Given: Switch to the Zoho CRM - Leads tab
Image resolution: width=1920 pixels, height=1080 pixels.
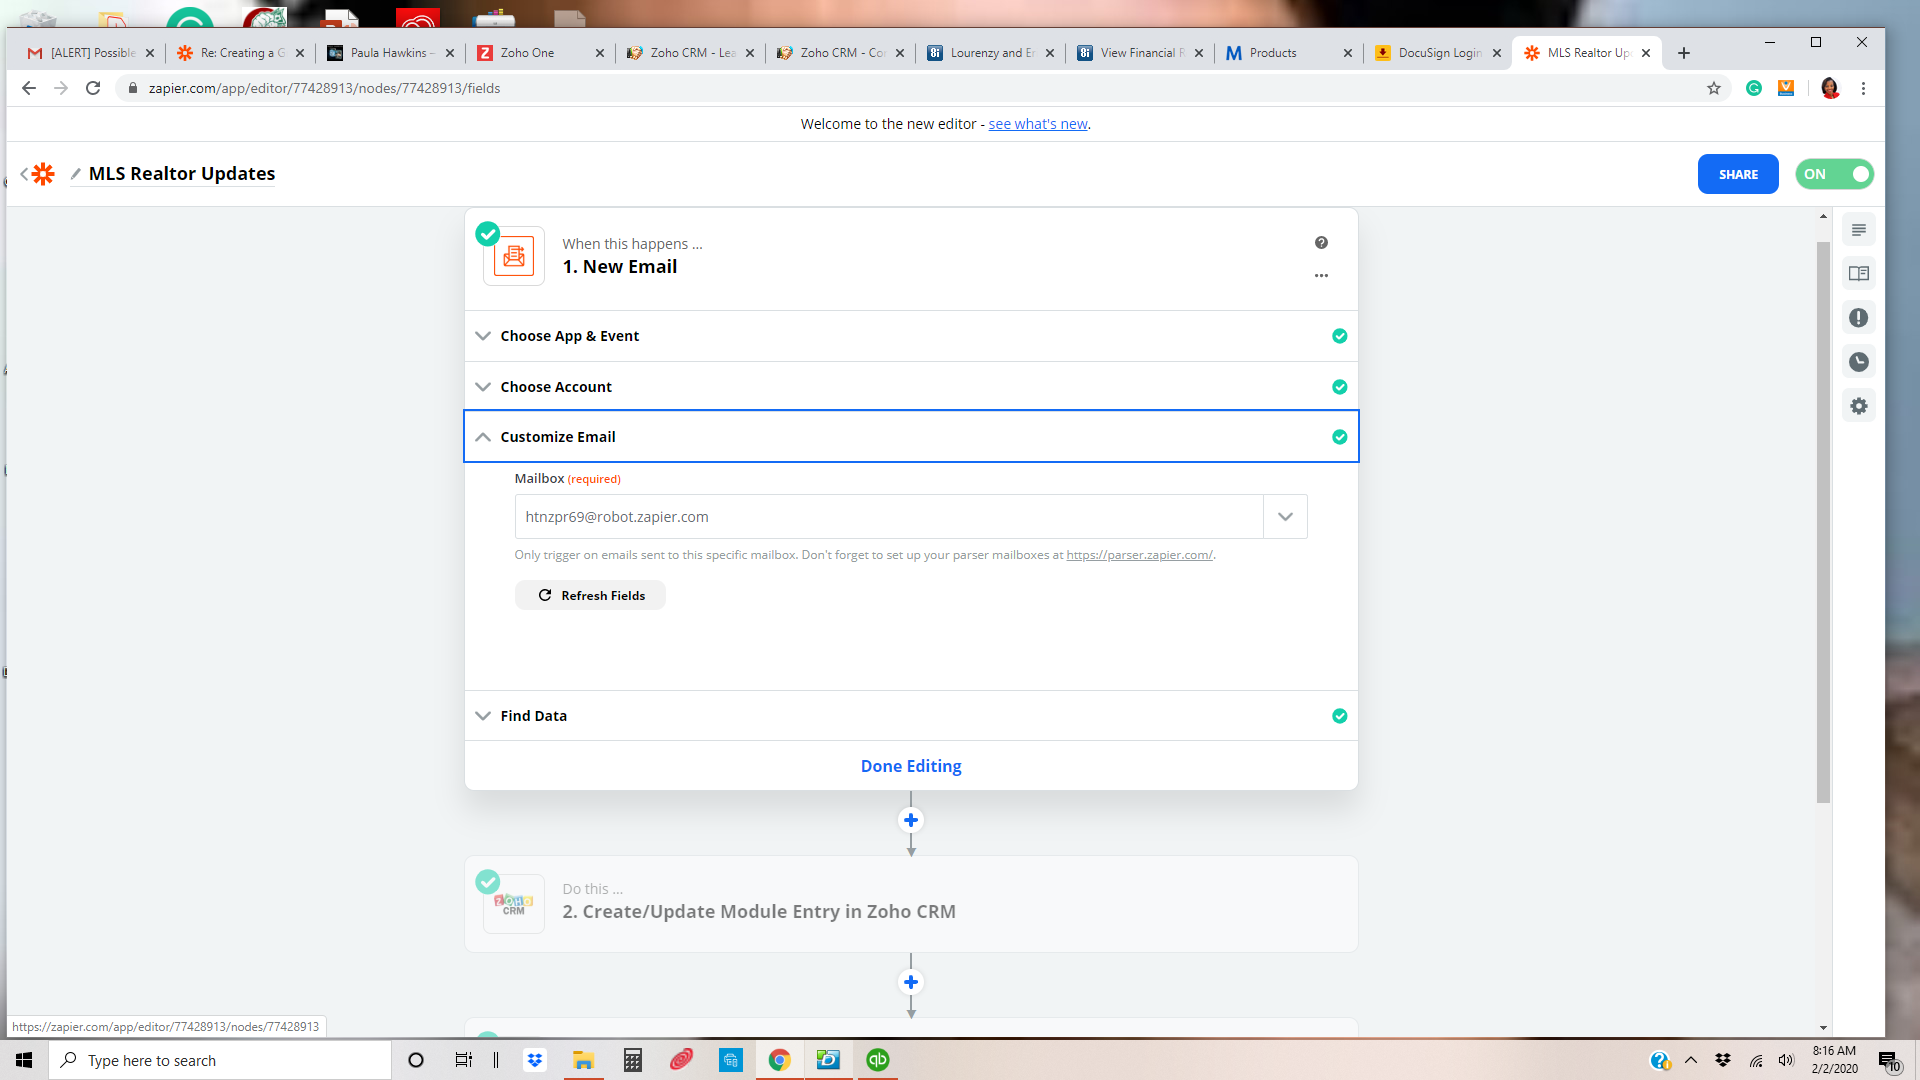Looking at the screenshot, I should 691,53.
